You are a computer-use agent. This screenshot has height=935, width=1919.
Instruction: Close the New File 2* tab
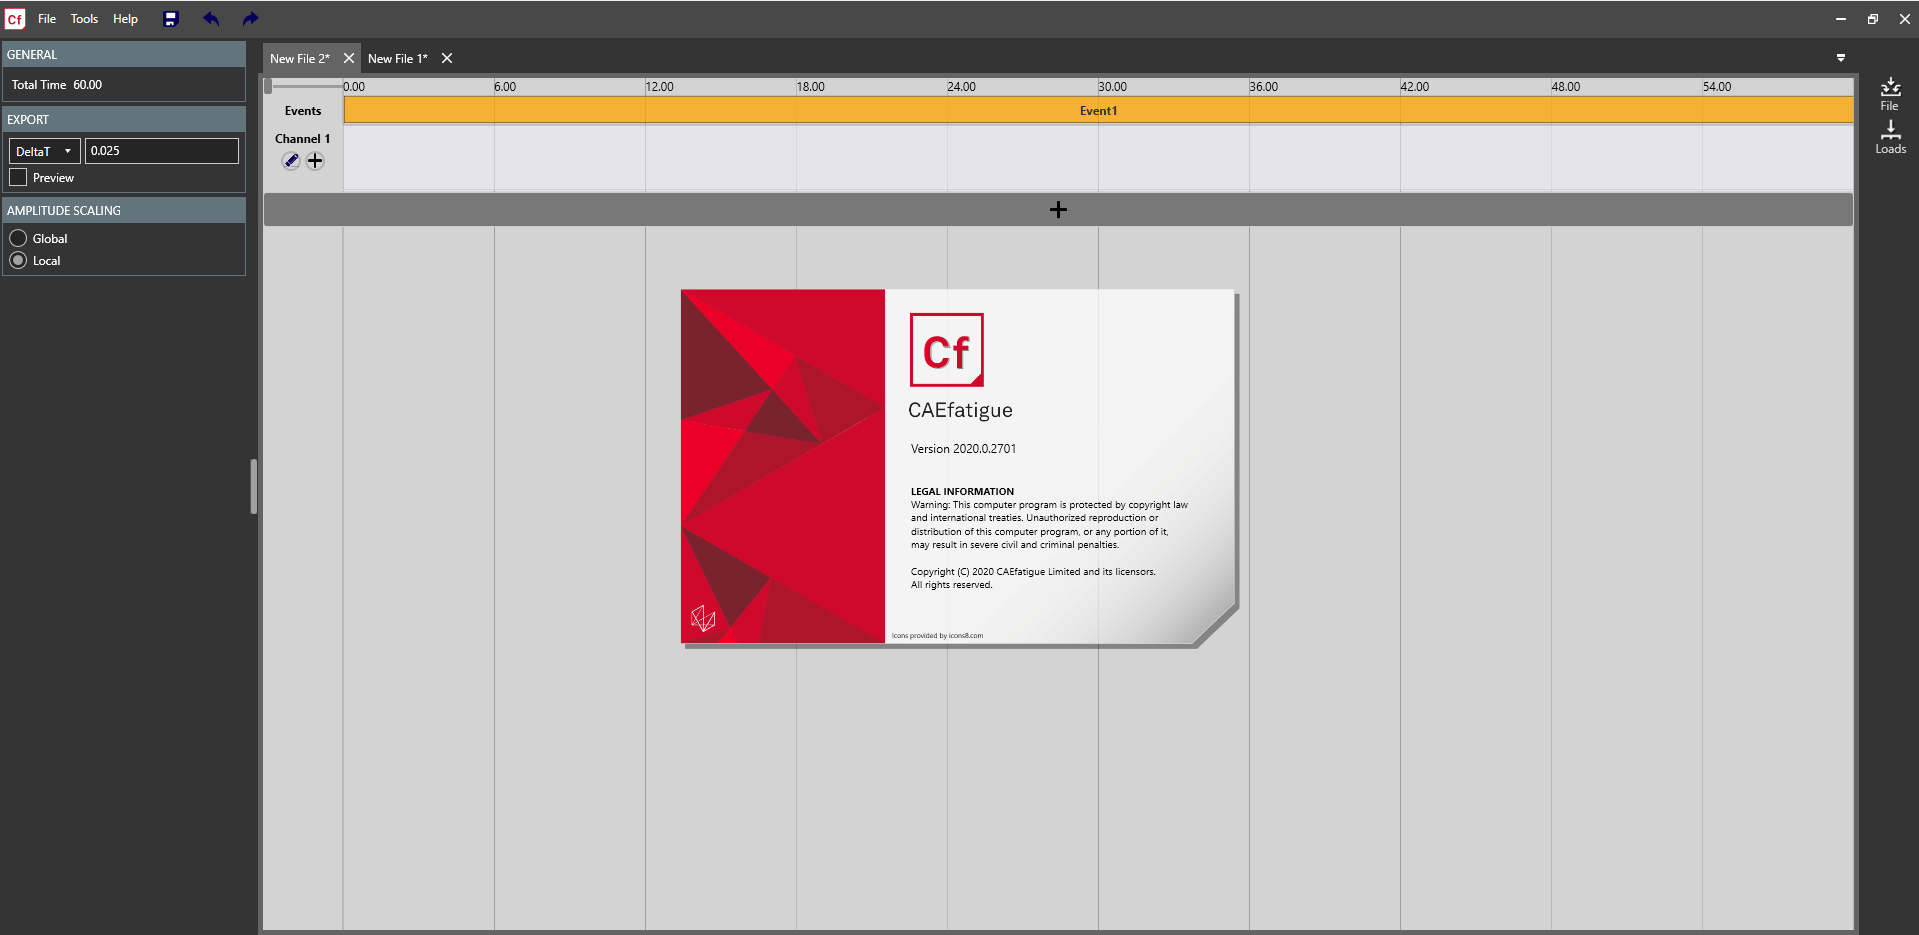click(x=349, y=58)
